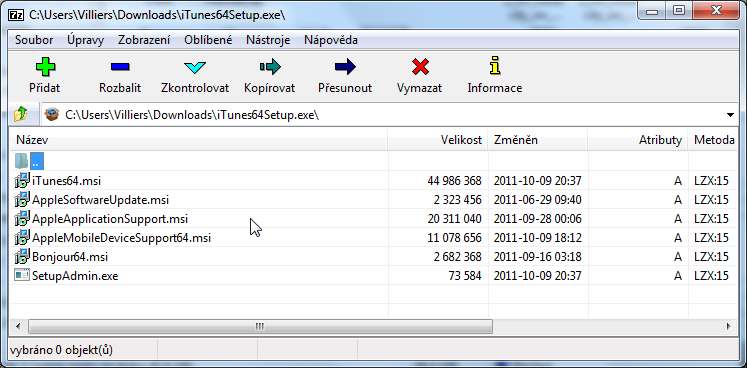Open the Úpravy menu

click(85, 40)
